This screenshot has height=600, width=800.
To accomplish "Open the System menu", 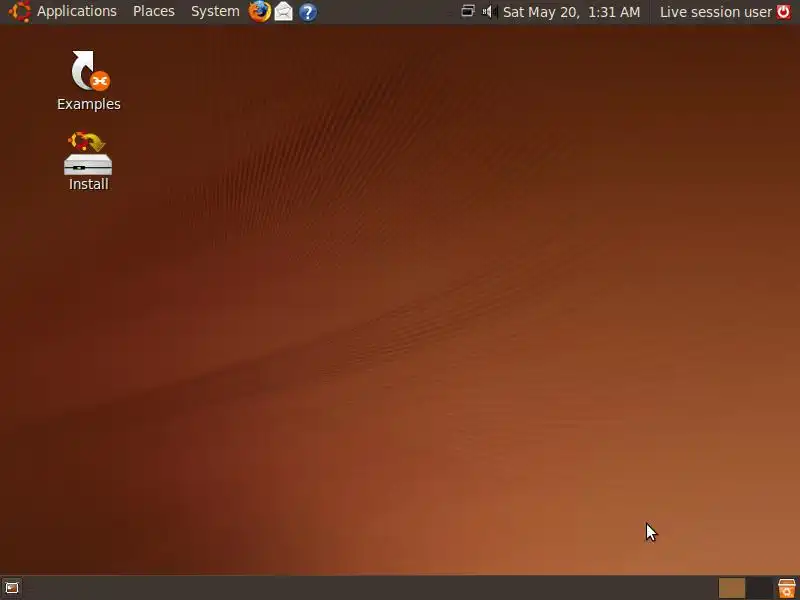I will (215, 11).
